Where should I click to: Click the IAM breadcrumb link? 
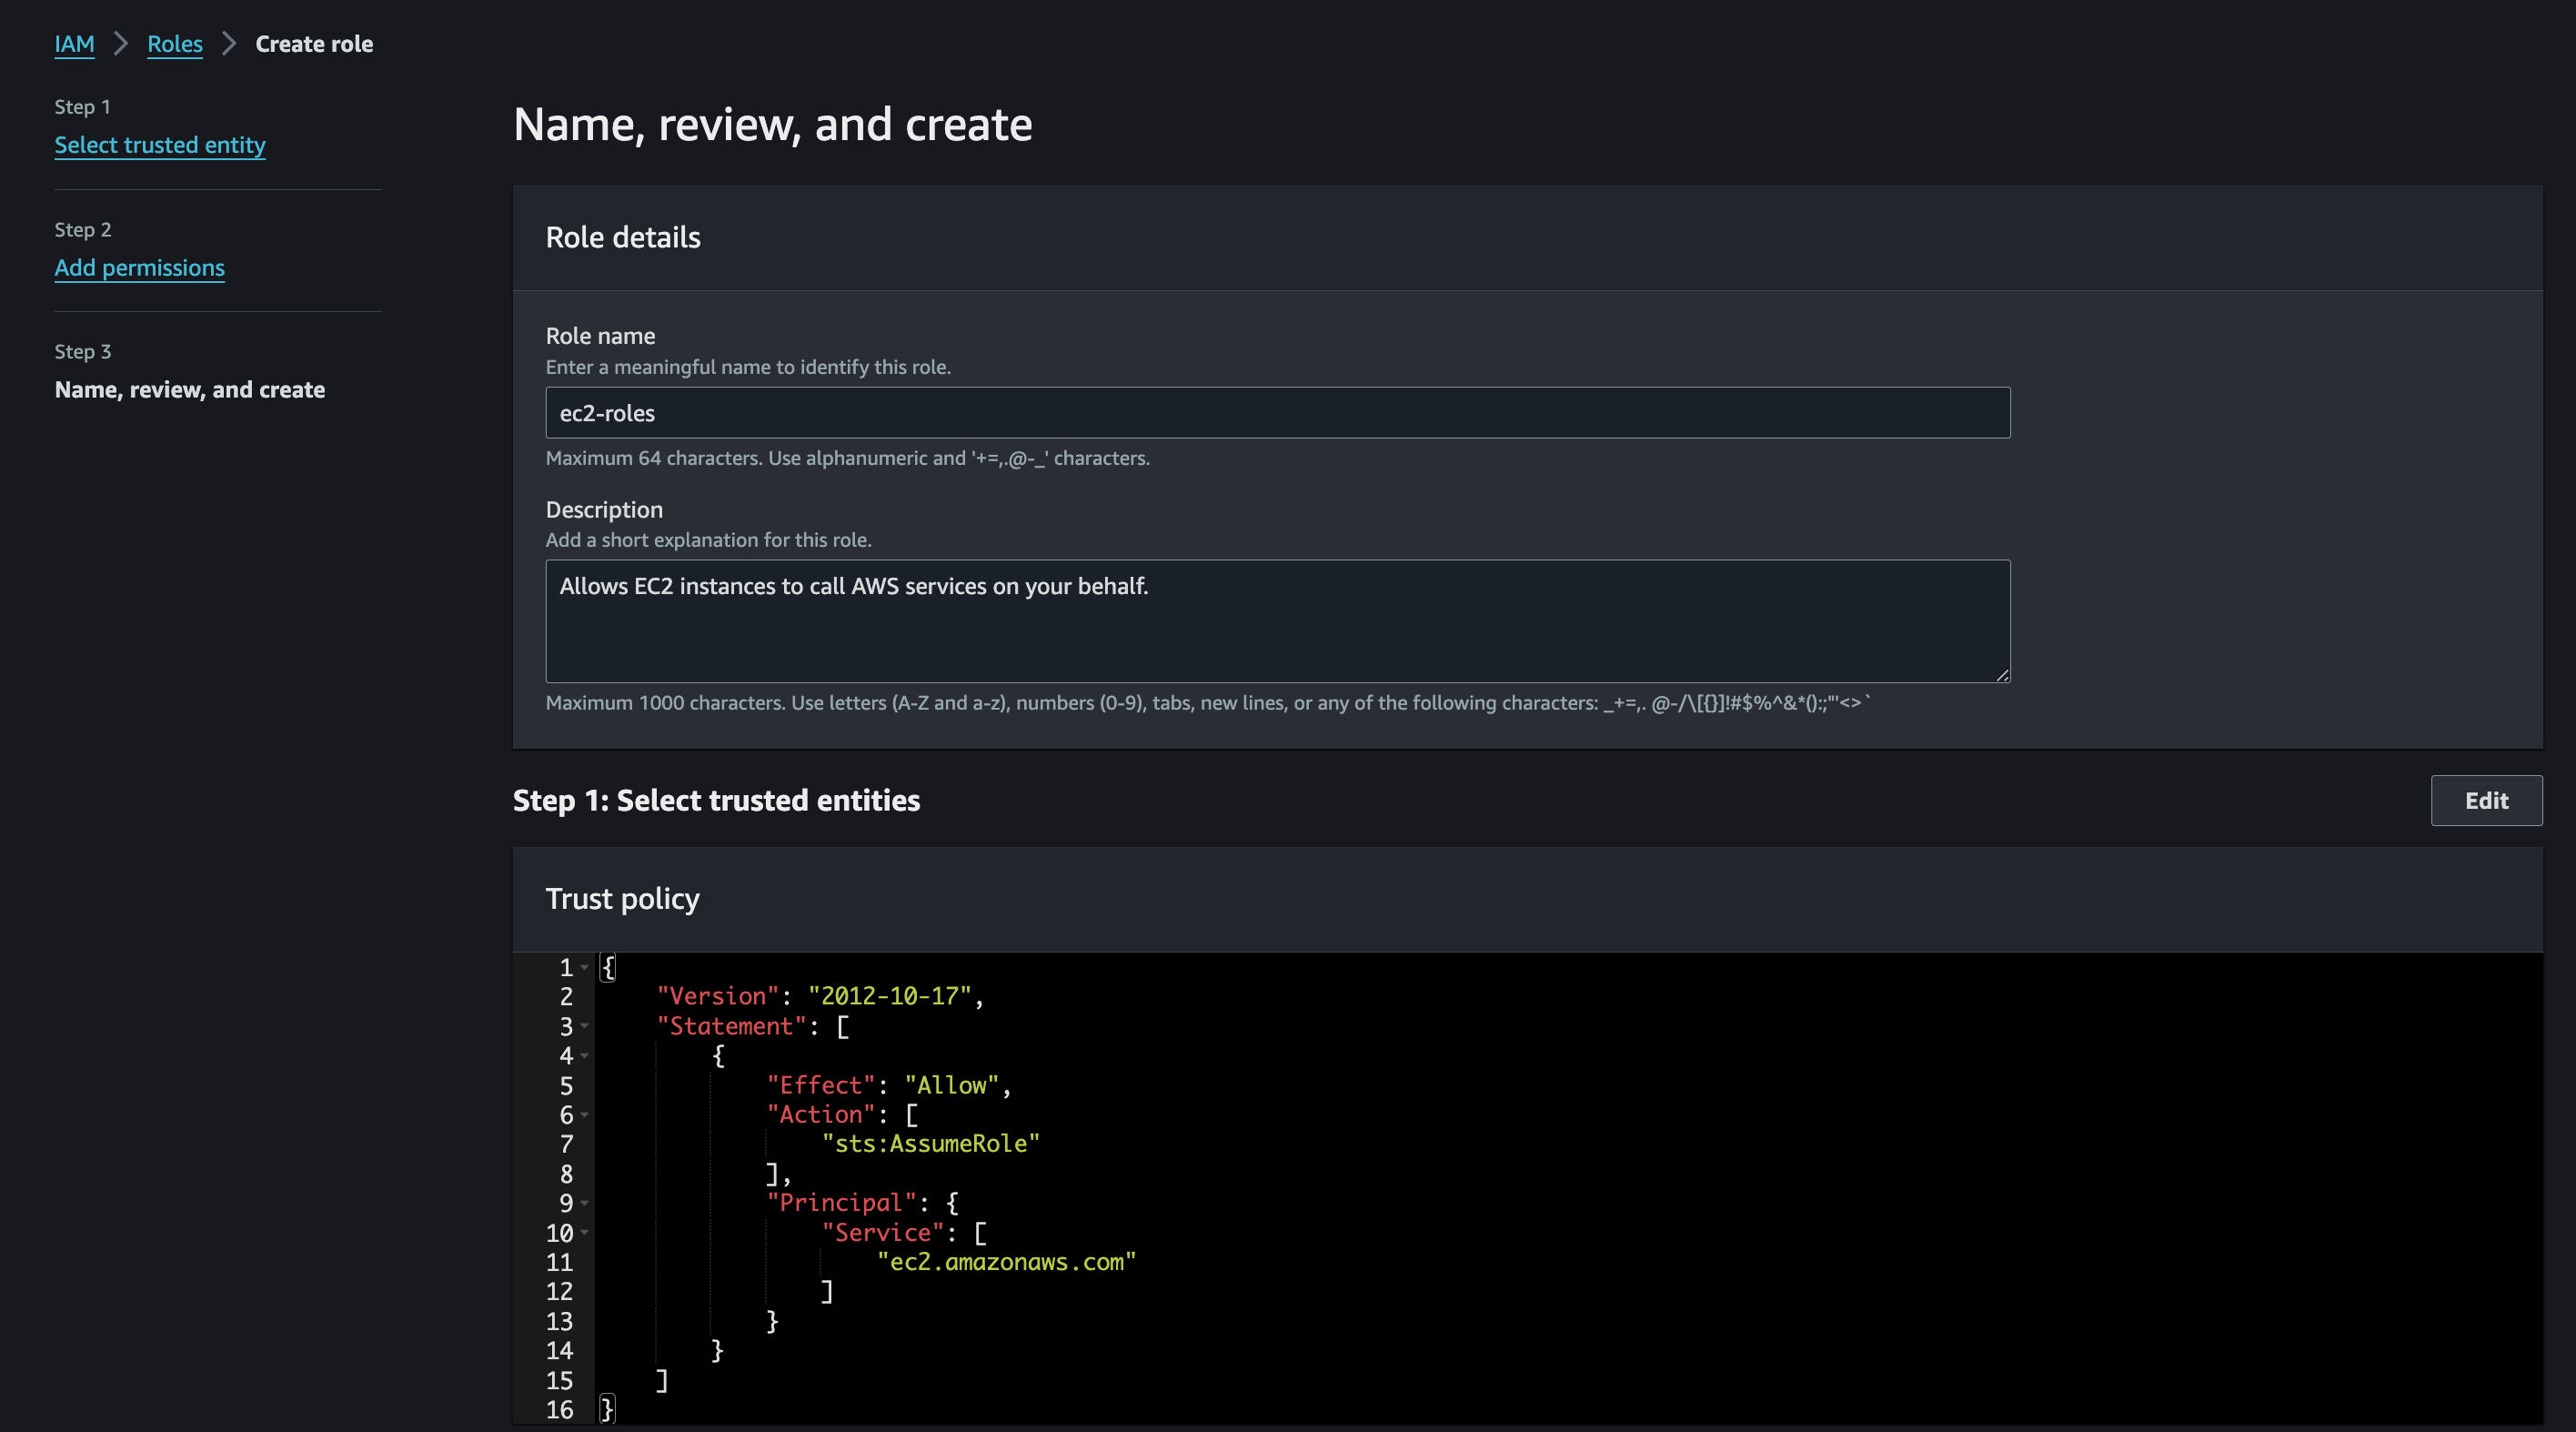click(x=74, y=44)
